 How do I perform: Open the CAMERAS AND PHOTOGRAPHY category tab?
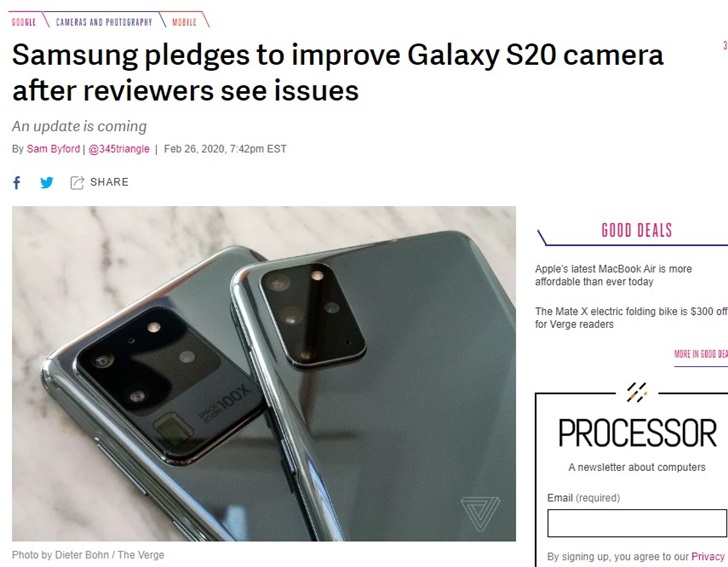(x=104, y=22)
